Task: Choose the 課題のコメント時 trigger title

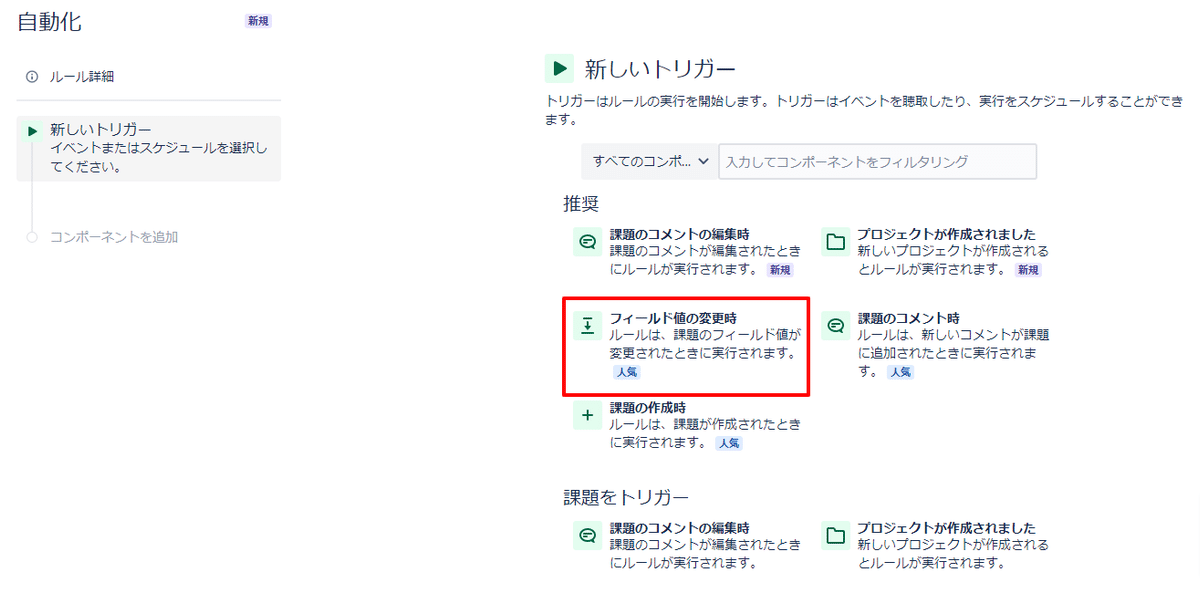Action: pos(908,318)
